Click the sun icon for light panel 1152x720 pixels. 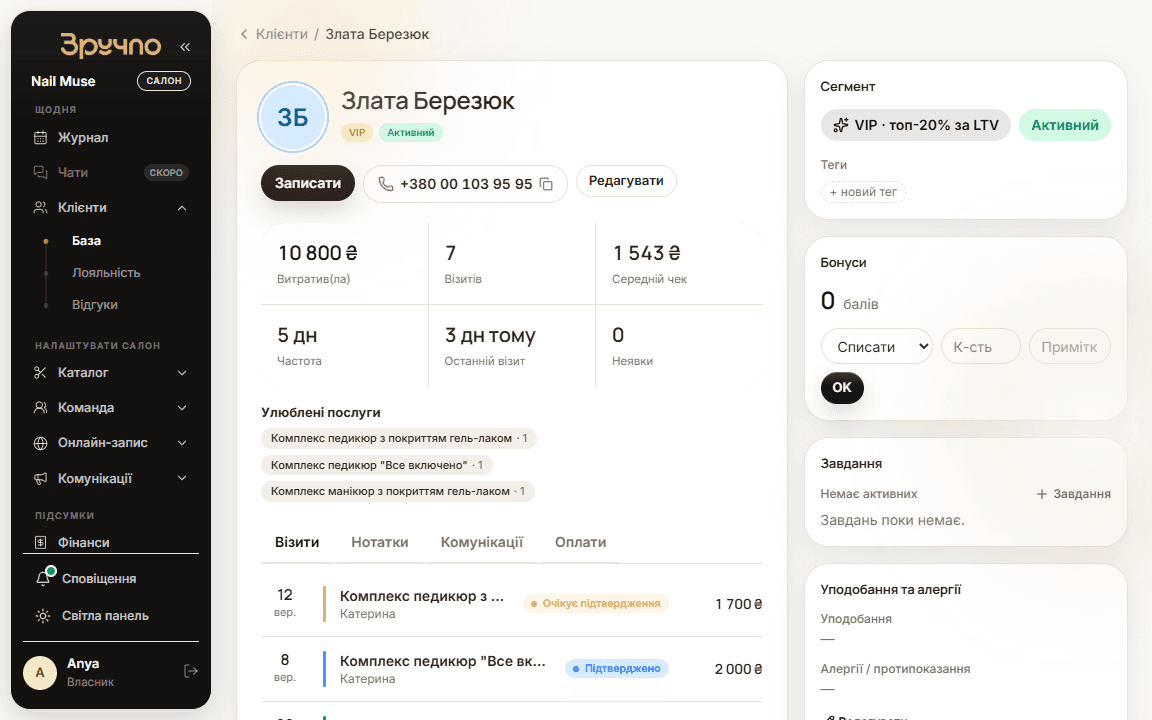43,616
